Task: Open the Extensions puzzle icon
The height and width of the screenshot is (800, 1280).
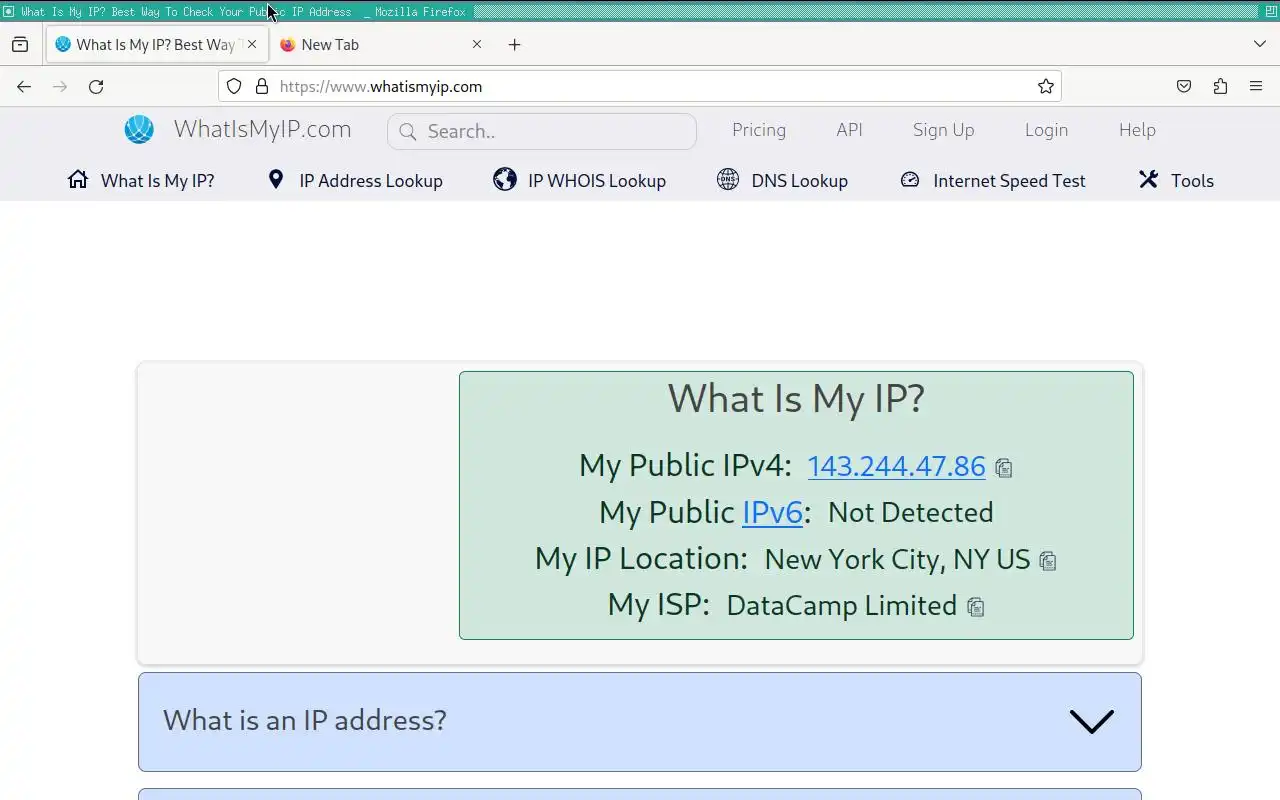Action: tap(1220, 86)
